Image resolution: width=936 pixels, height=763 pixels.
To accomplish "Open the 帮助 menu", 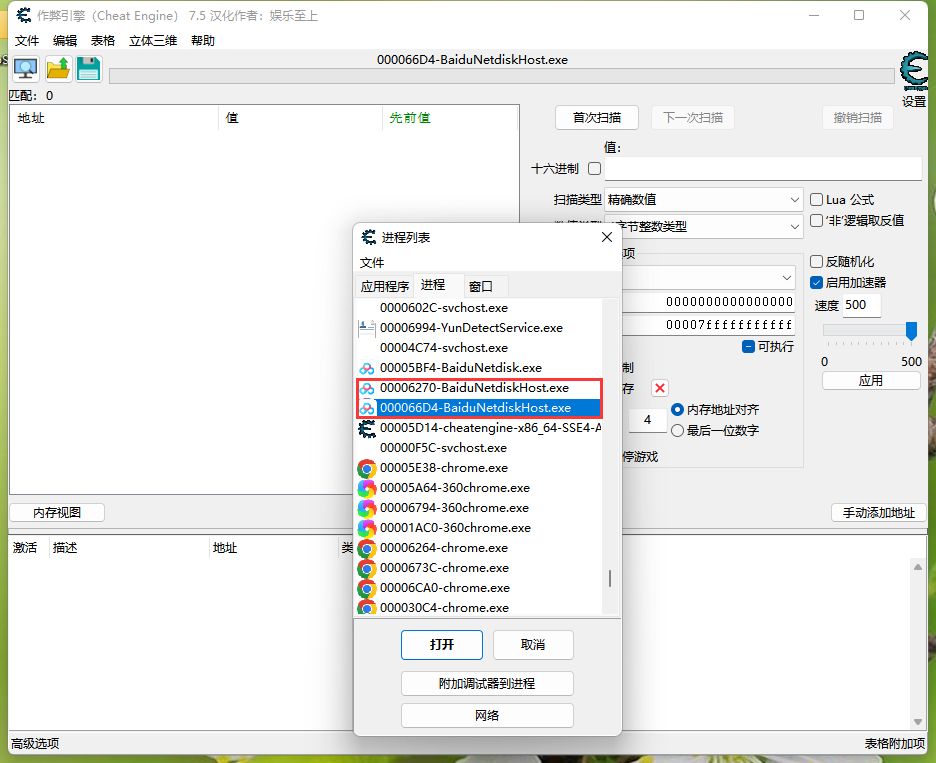I will pyautogui.click(x=203, y=41).
